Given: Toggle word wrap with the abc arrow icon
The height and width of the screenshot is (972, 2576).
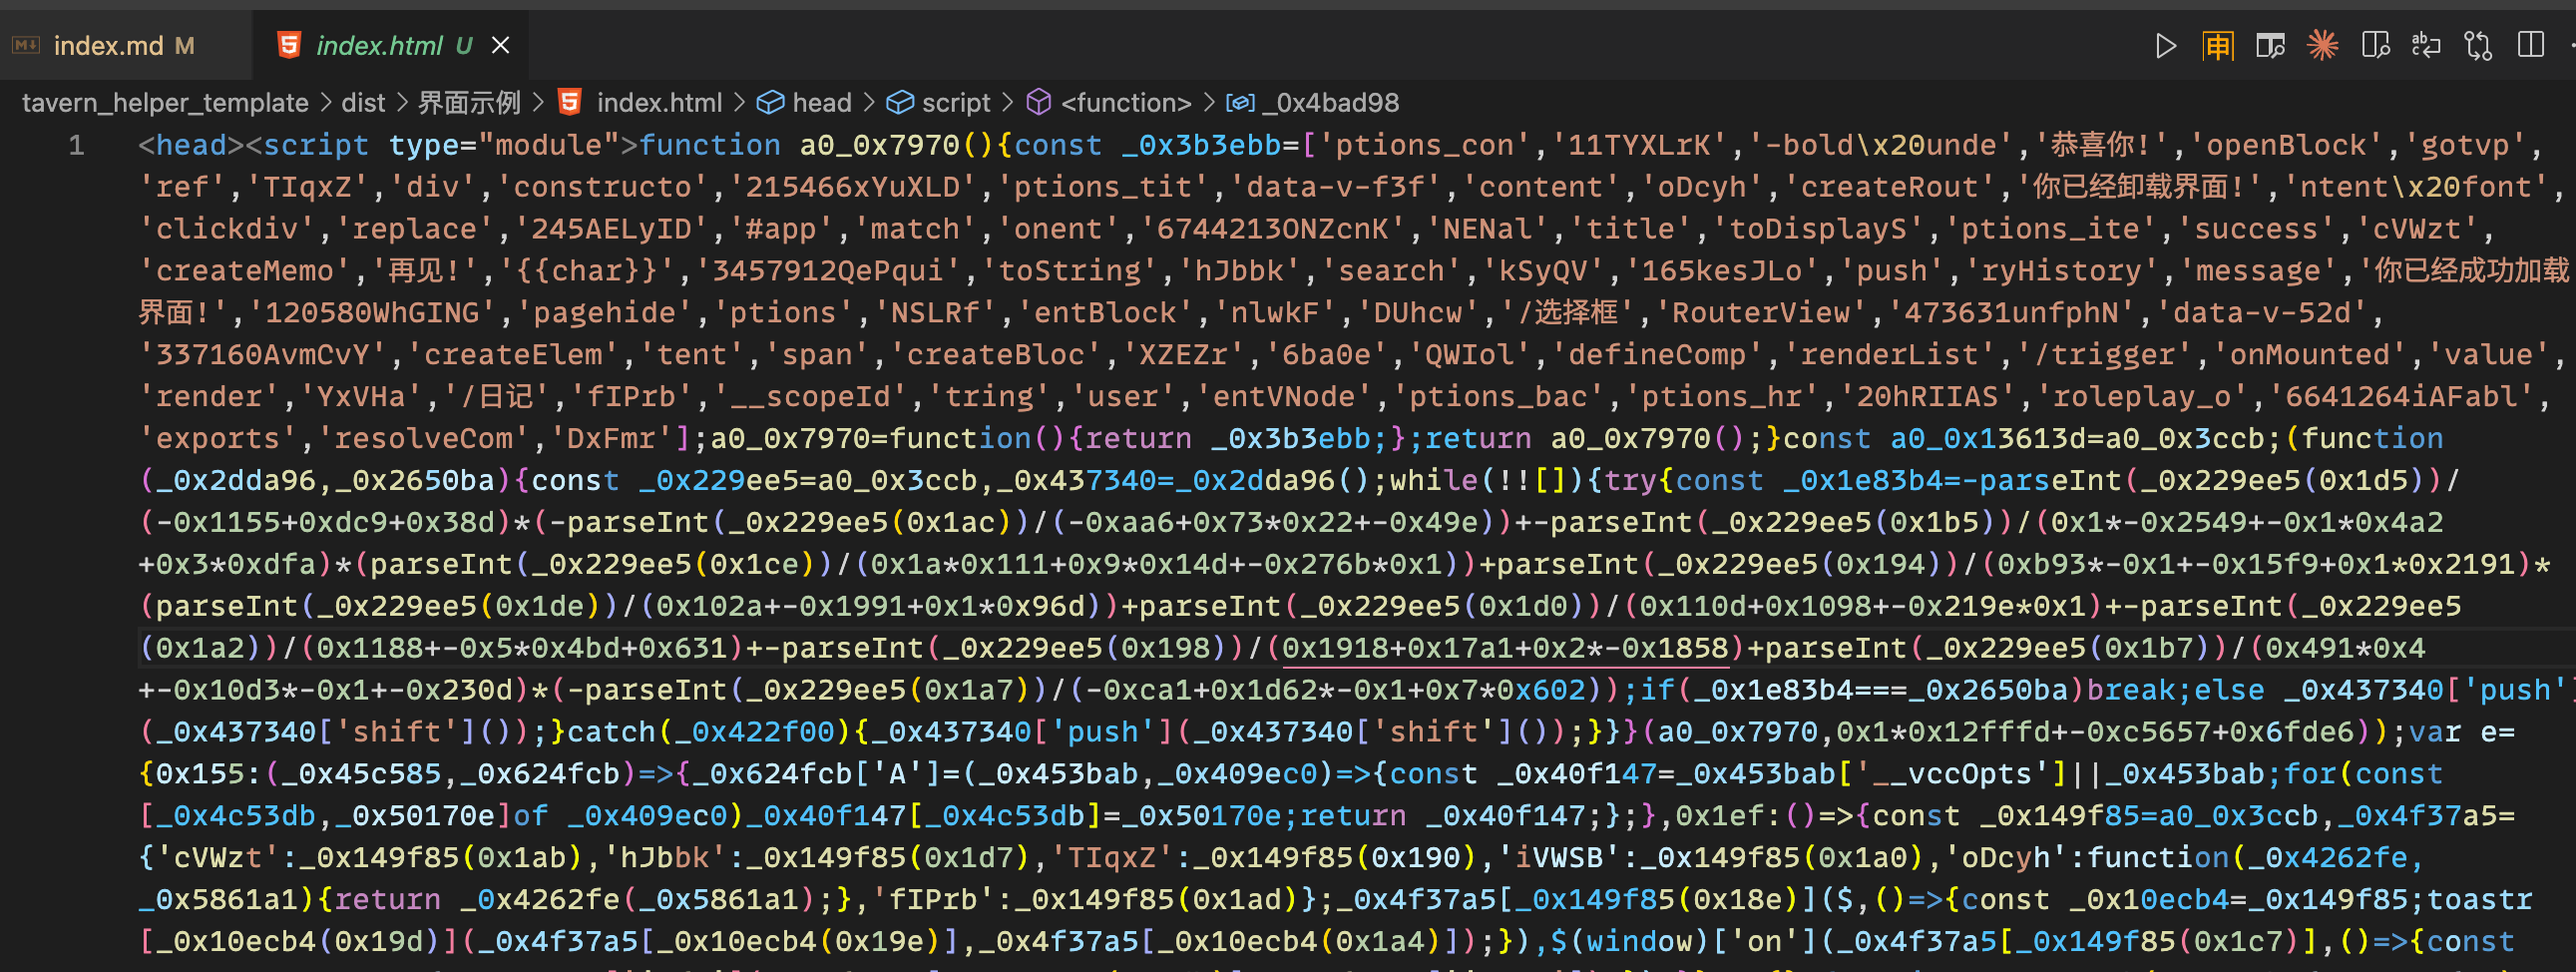Looking at the screenshot, I should [x=2426, y=46].
